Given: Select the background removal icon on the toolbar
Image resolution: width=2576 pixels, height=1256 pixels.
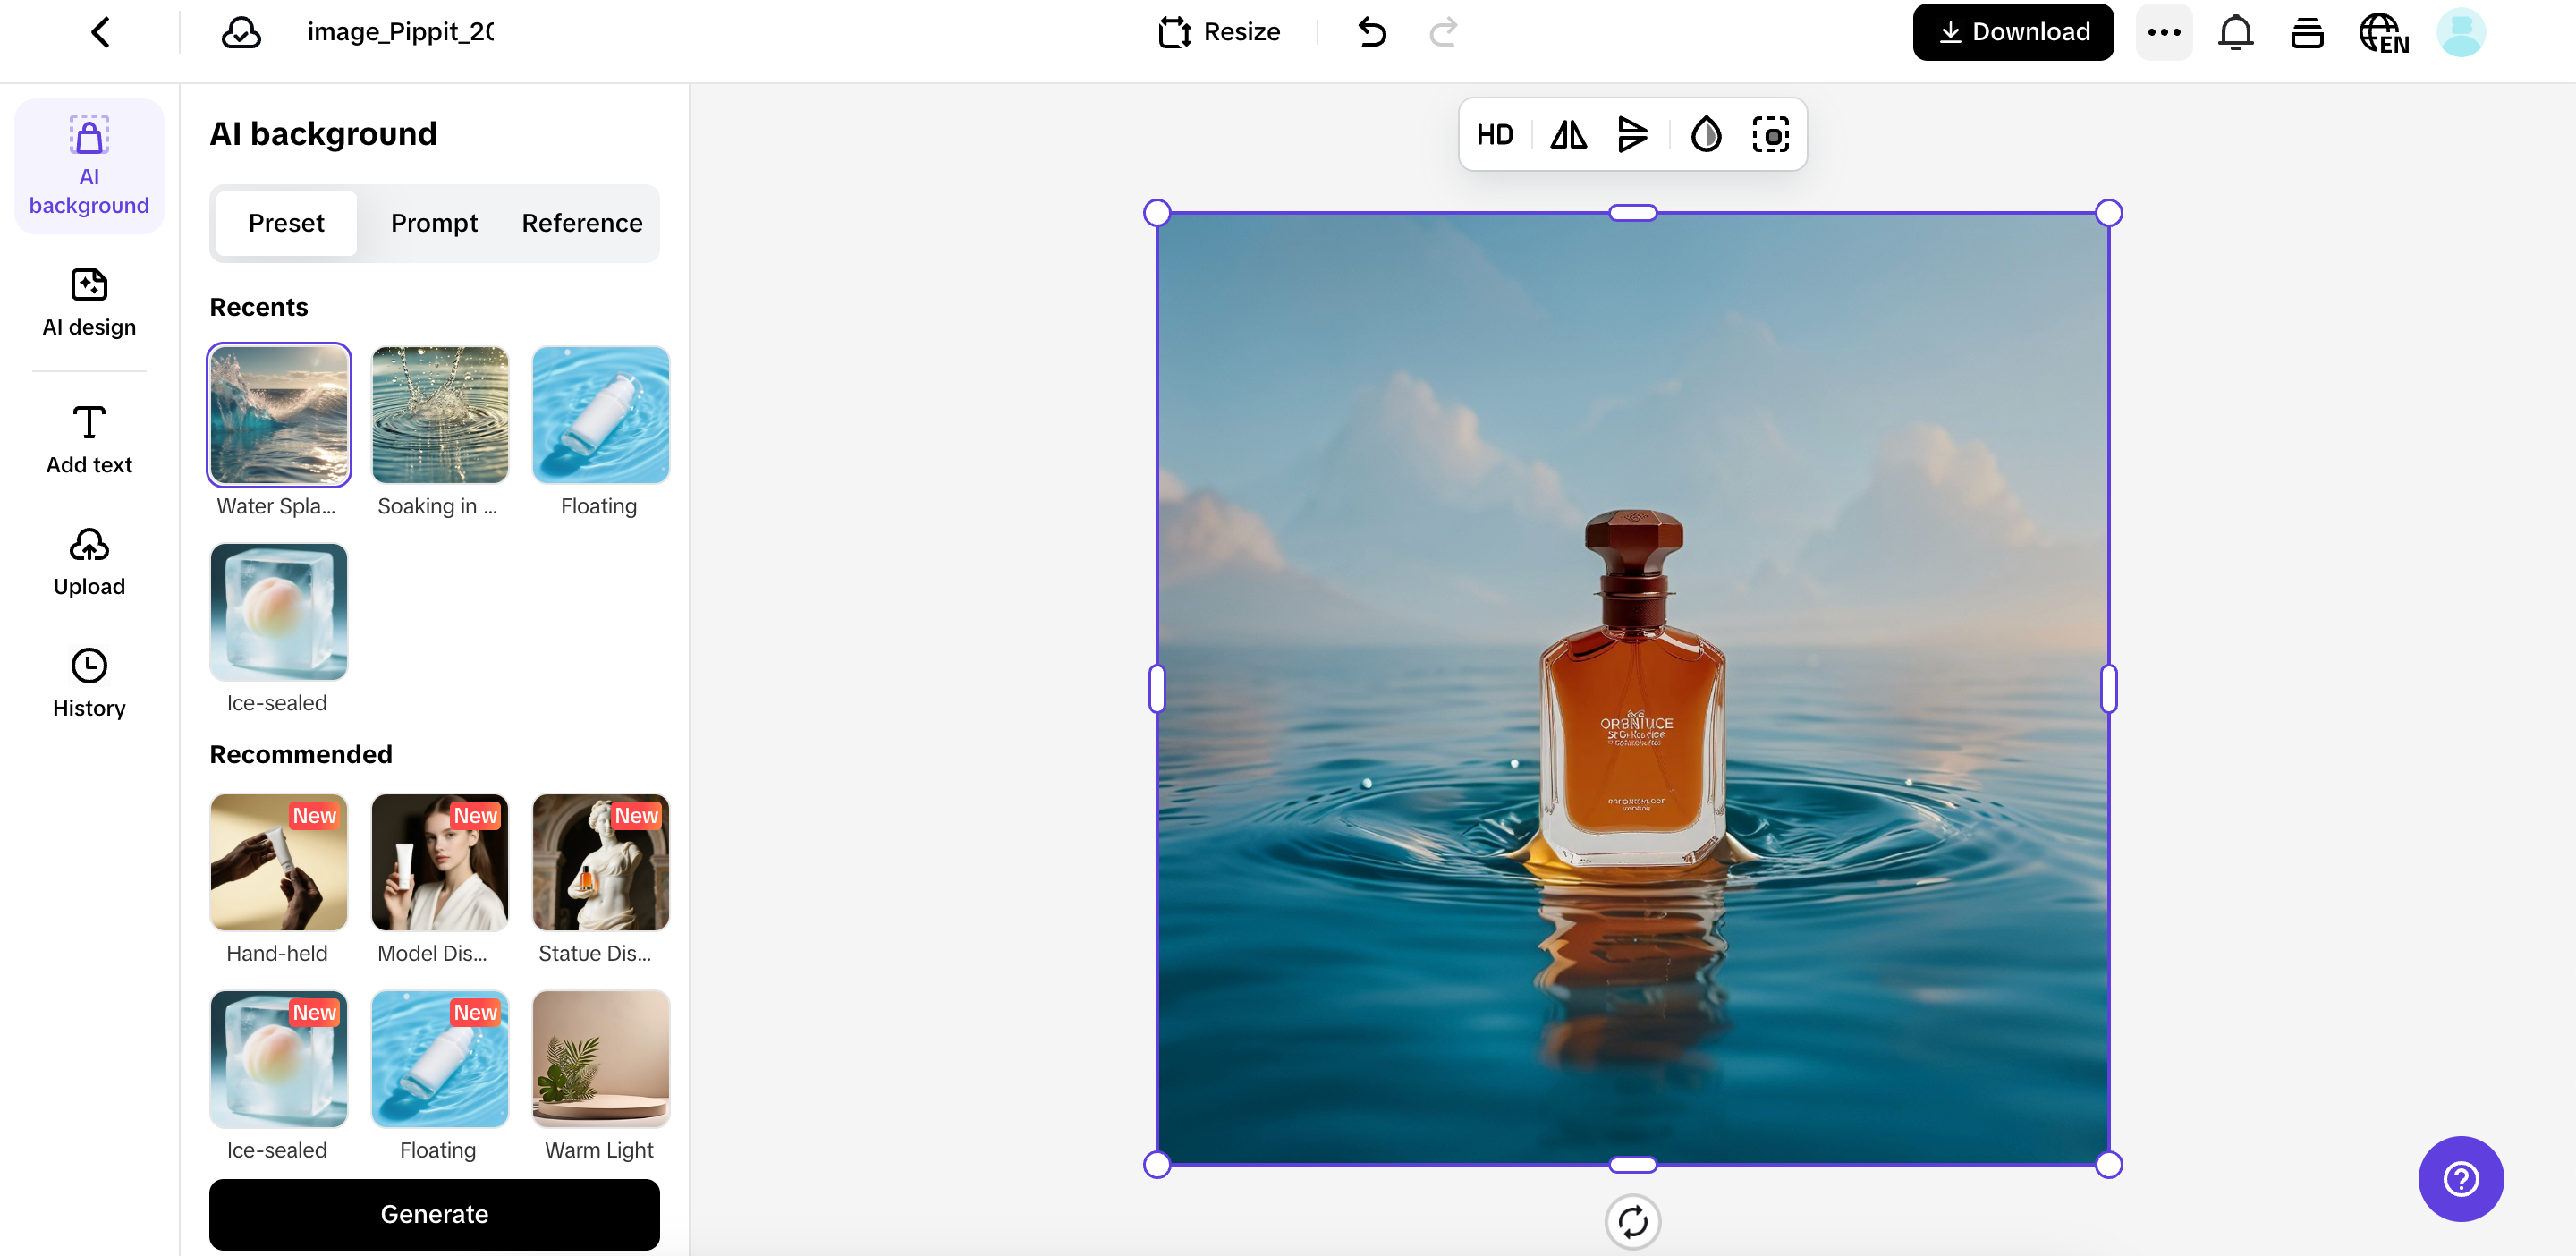Looking at the screenshot, I should (1771, 134).
